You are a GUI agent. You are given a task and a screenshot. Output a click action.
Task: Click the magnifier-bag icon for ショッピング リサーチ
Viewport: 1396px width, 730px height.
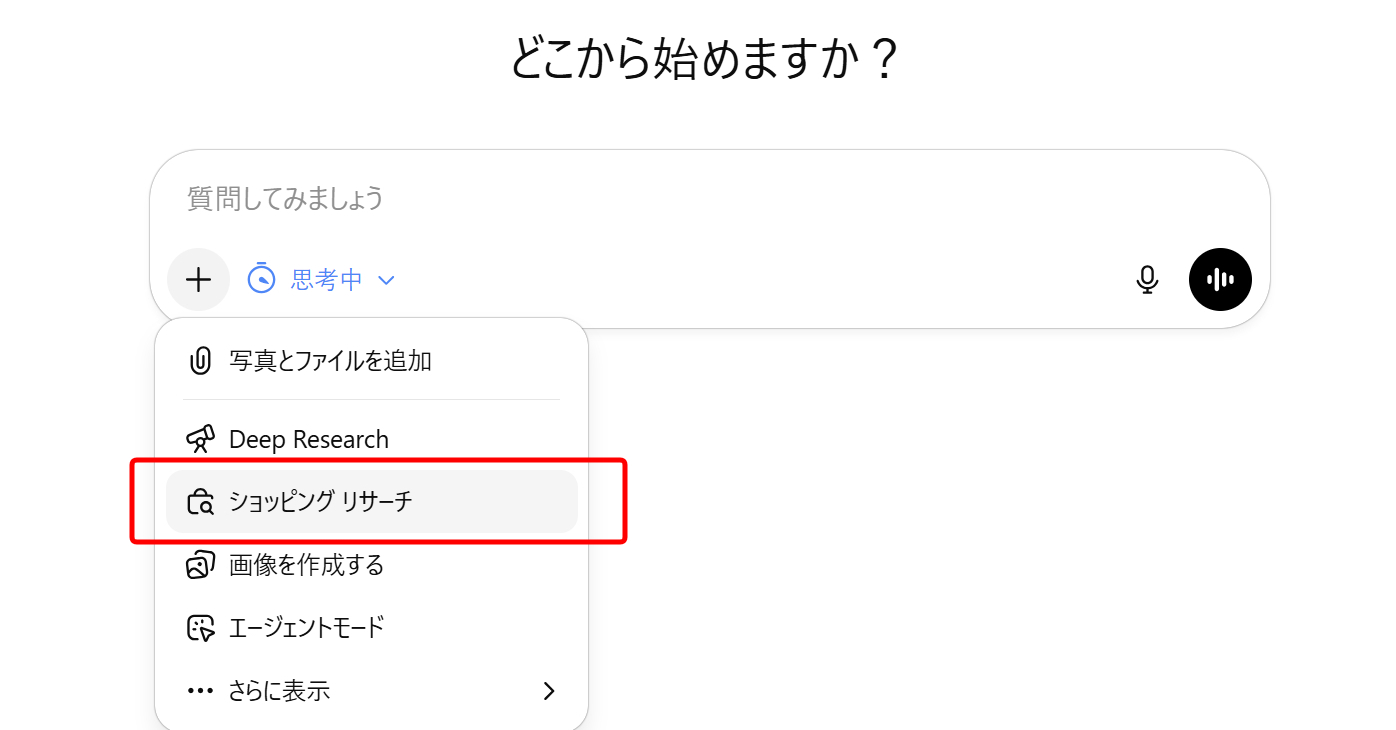pos(200,501)
